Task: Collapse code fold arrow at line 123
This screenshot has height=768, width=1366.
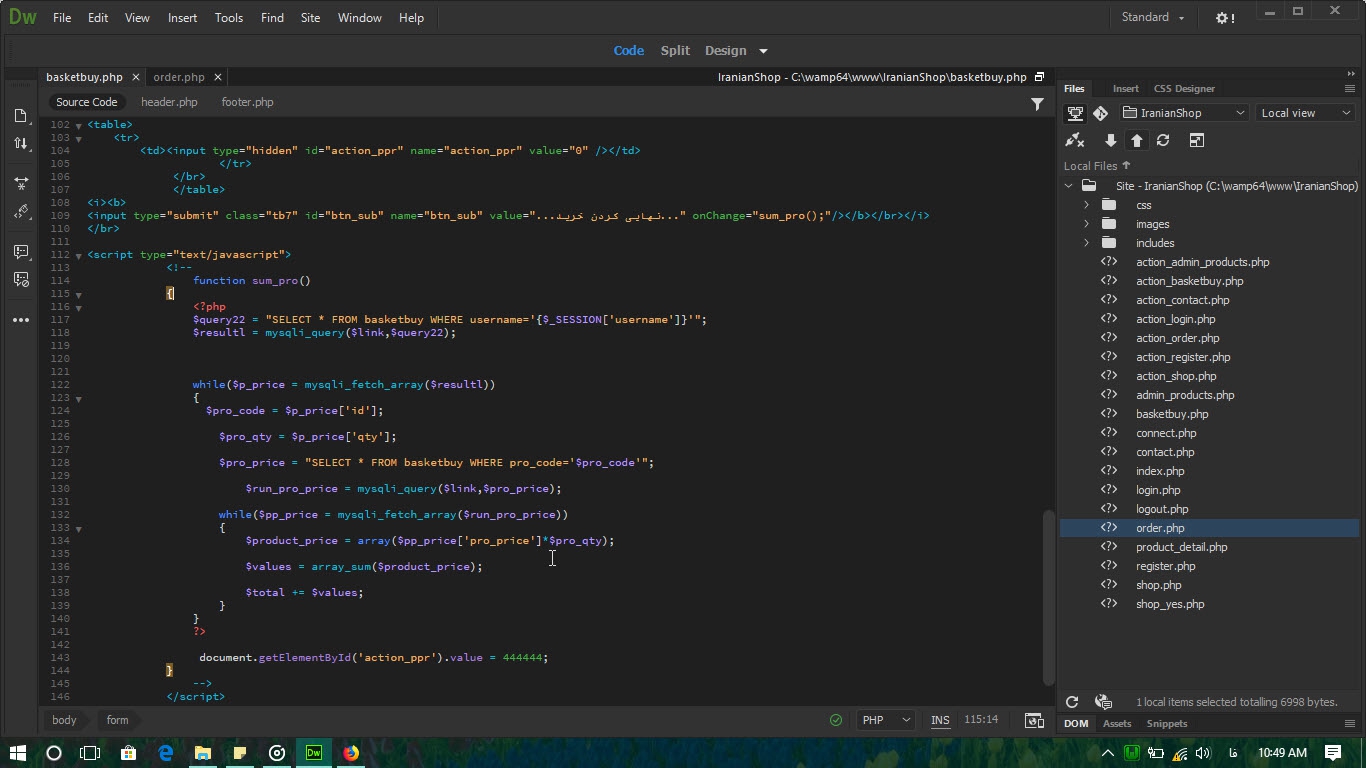Action: 78,398
